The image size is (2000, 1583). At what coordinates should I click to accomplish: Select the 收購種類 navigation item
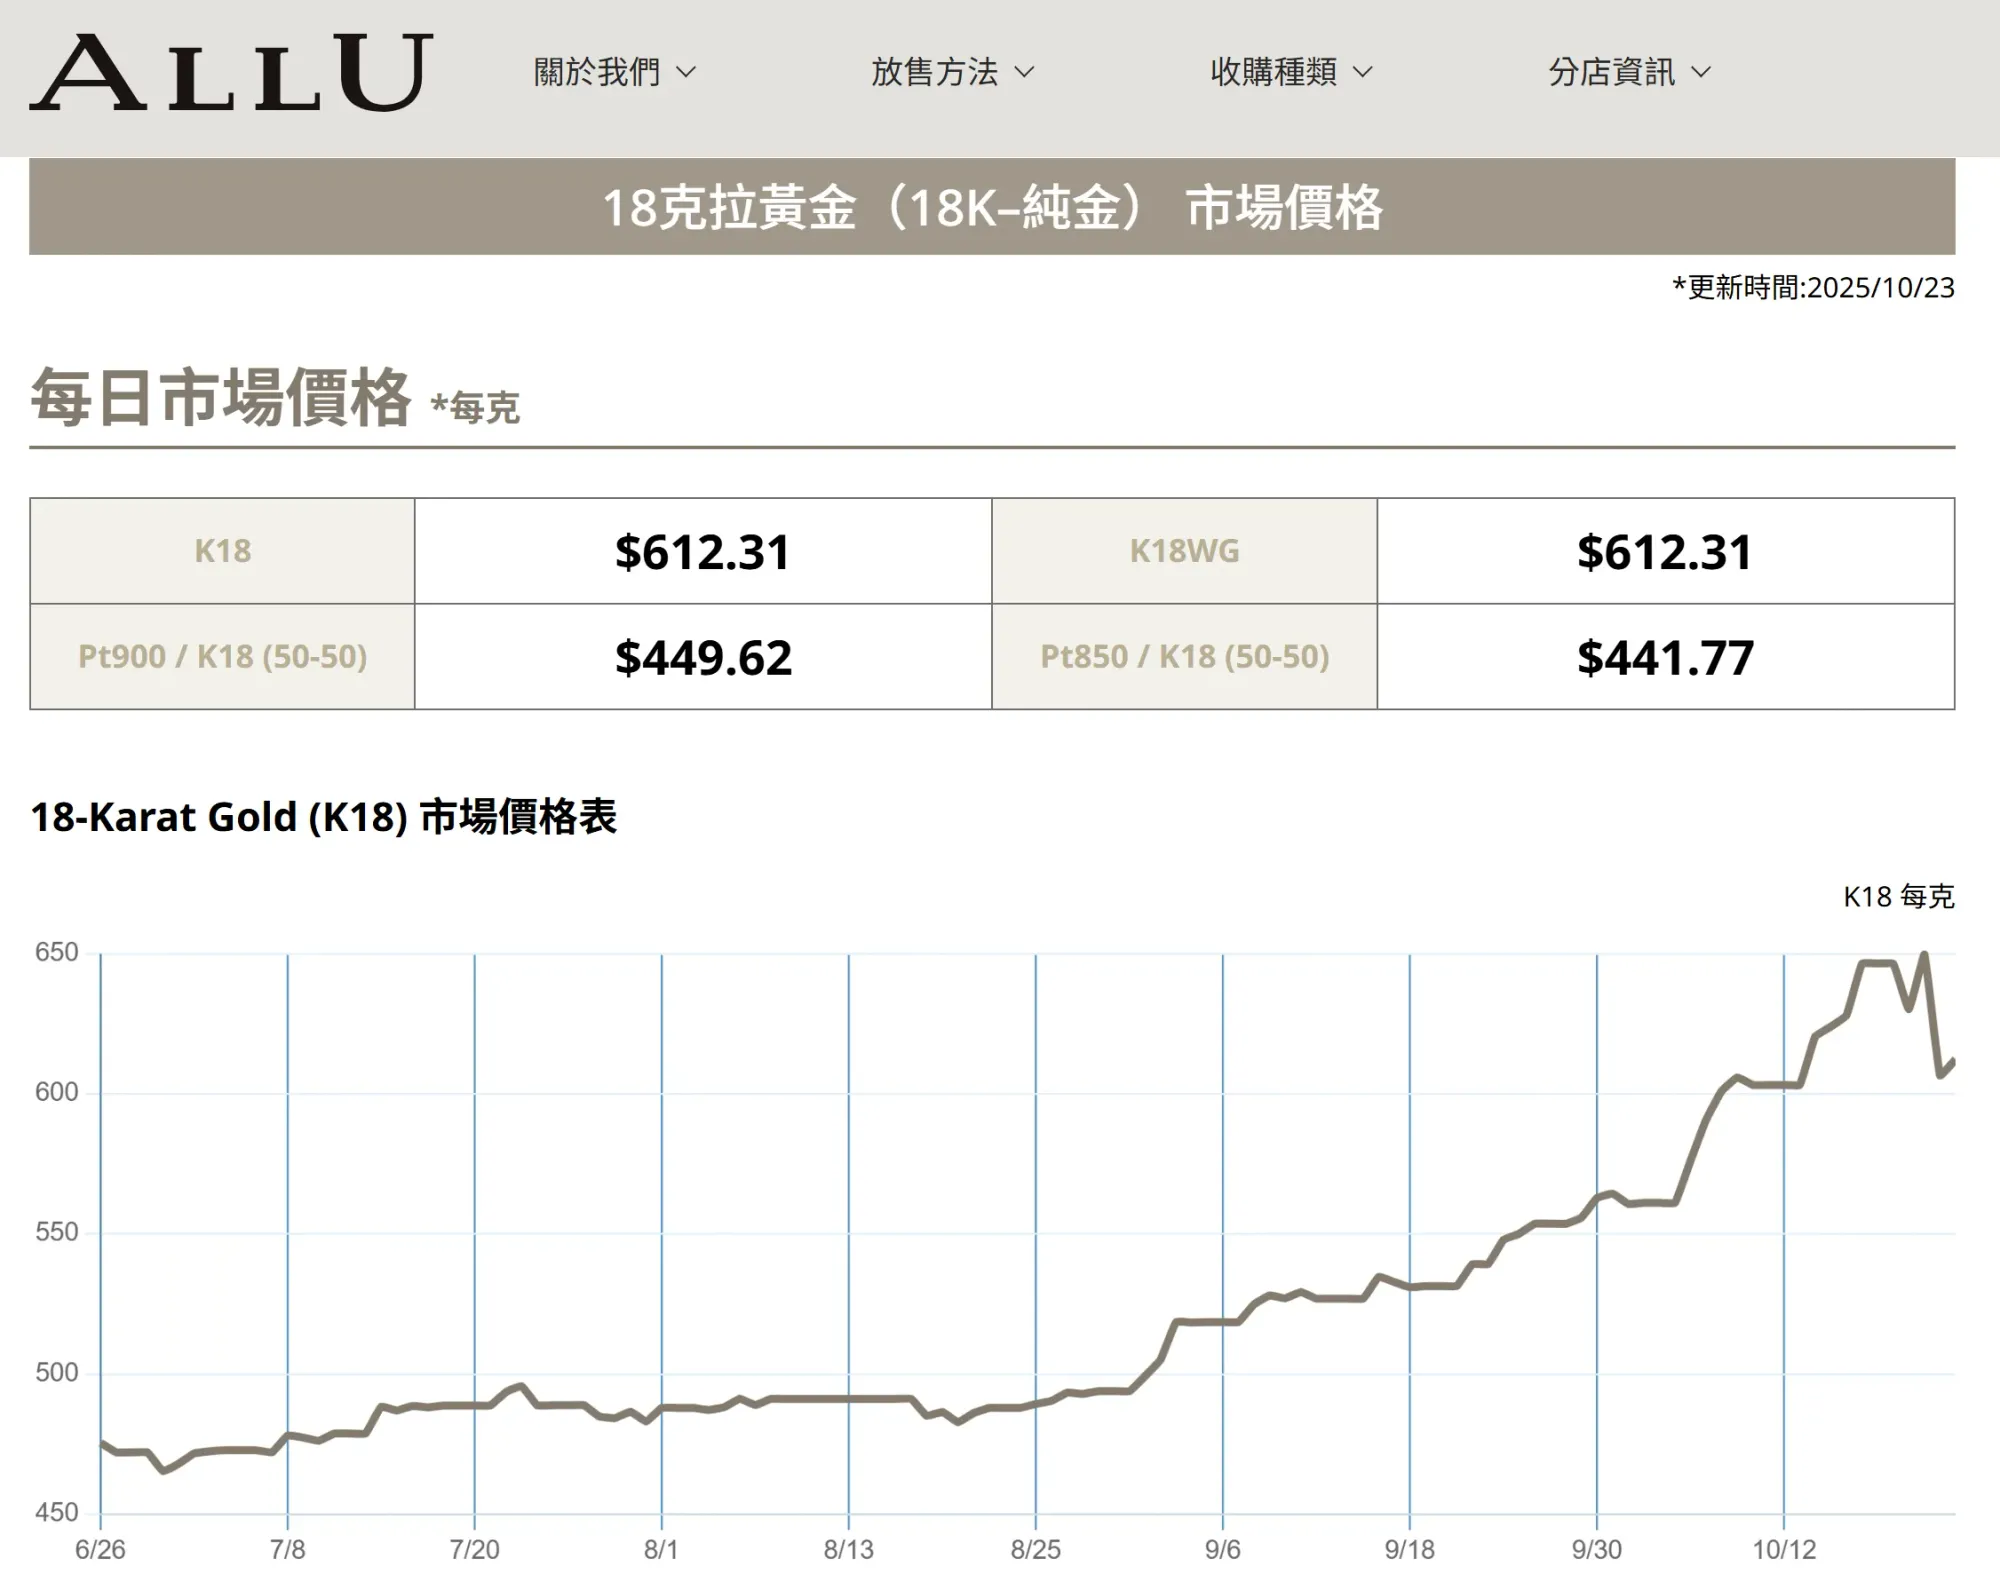(1273, 72)
